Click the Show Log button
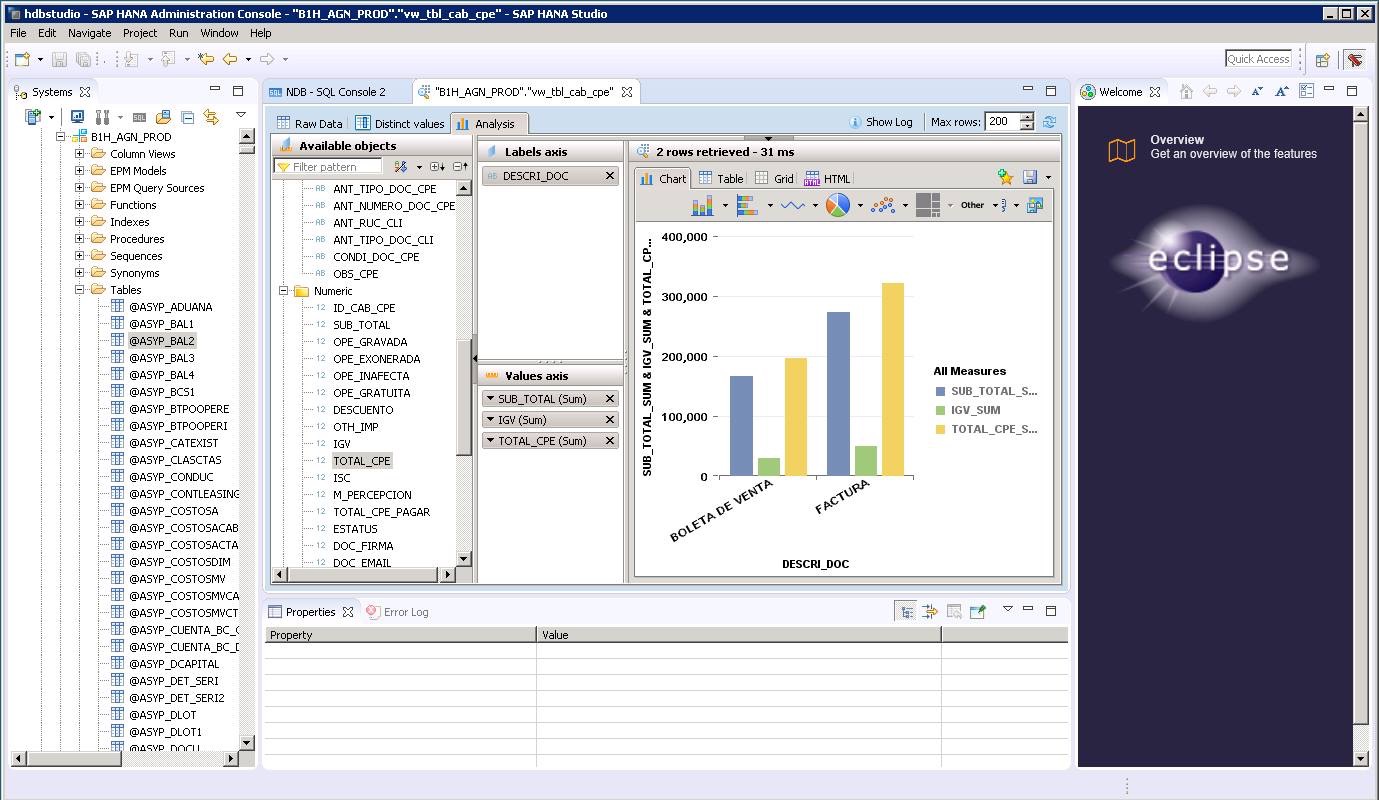The image size is (1379, 800). [880, 122]
